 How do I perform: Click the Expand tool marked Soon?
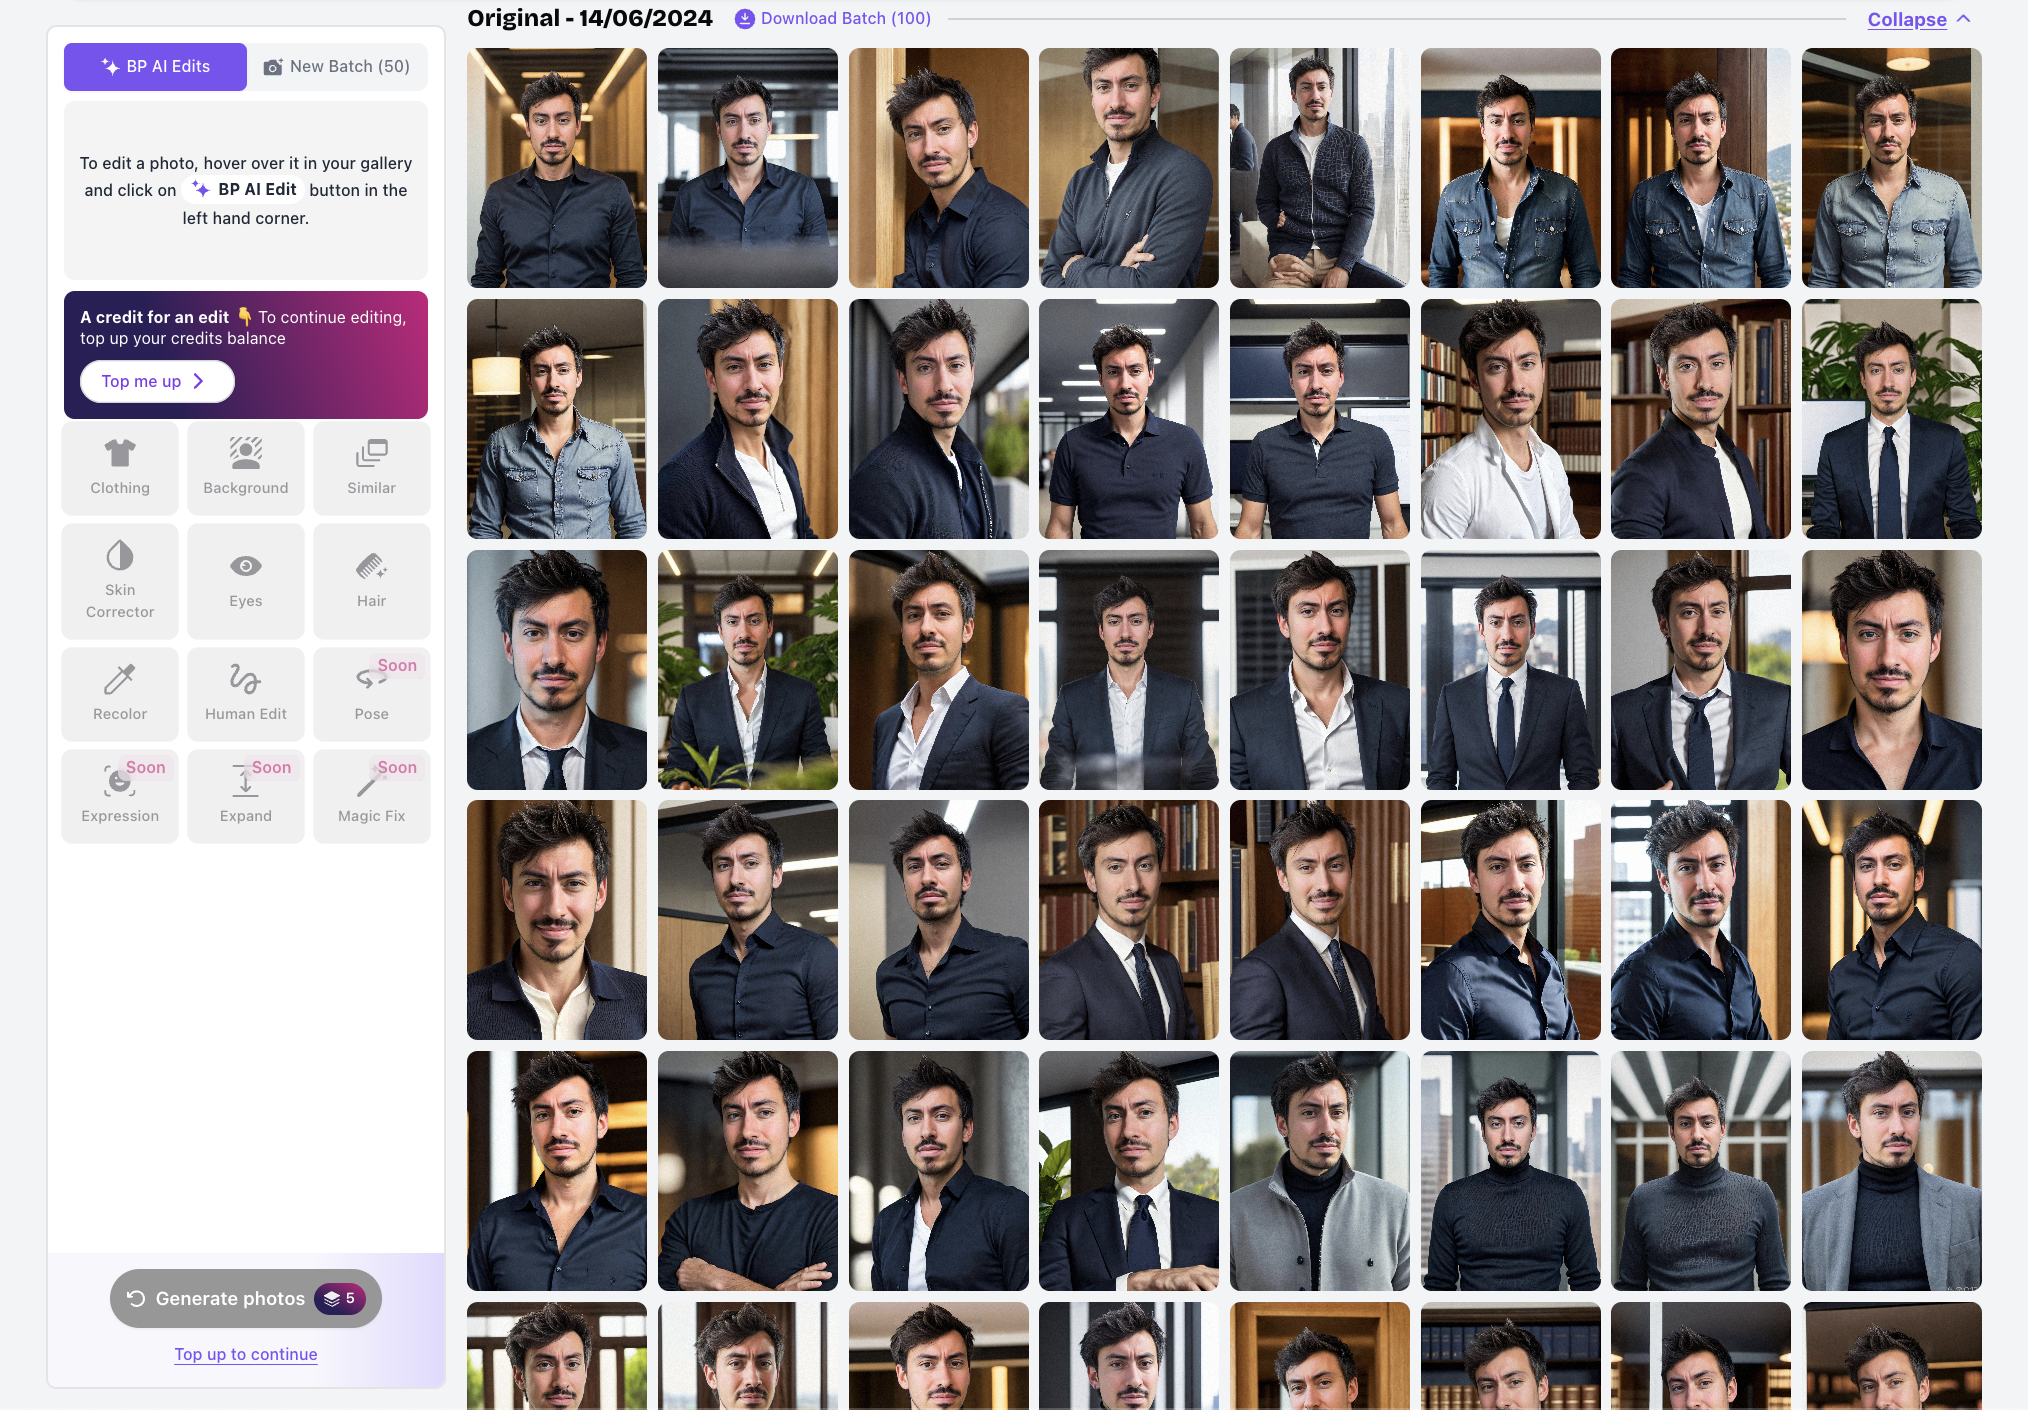(x=245, y=796)
